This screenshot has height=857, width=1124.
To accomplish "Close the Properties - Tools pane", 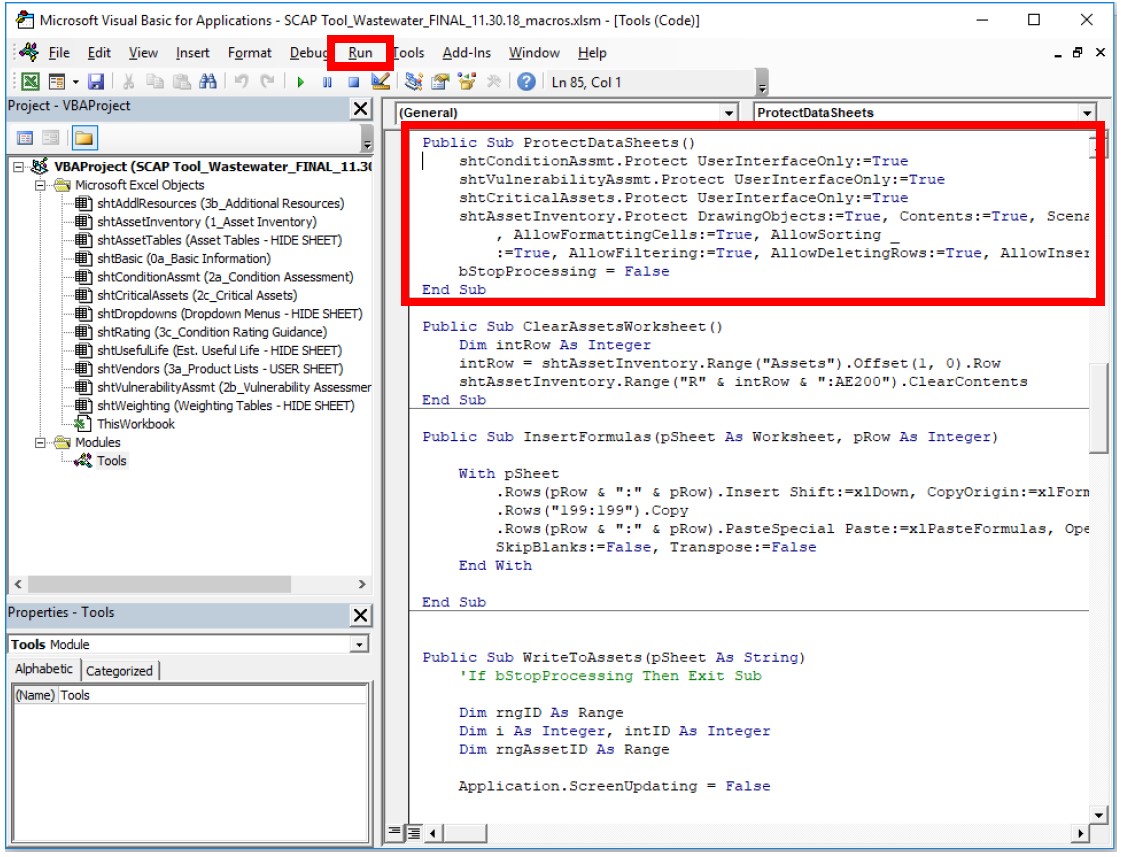I will pos(361,615).
